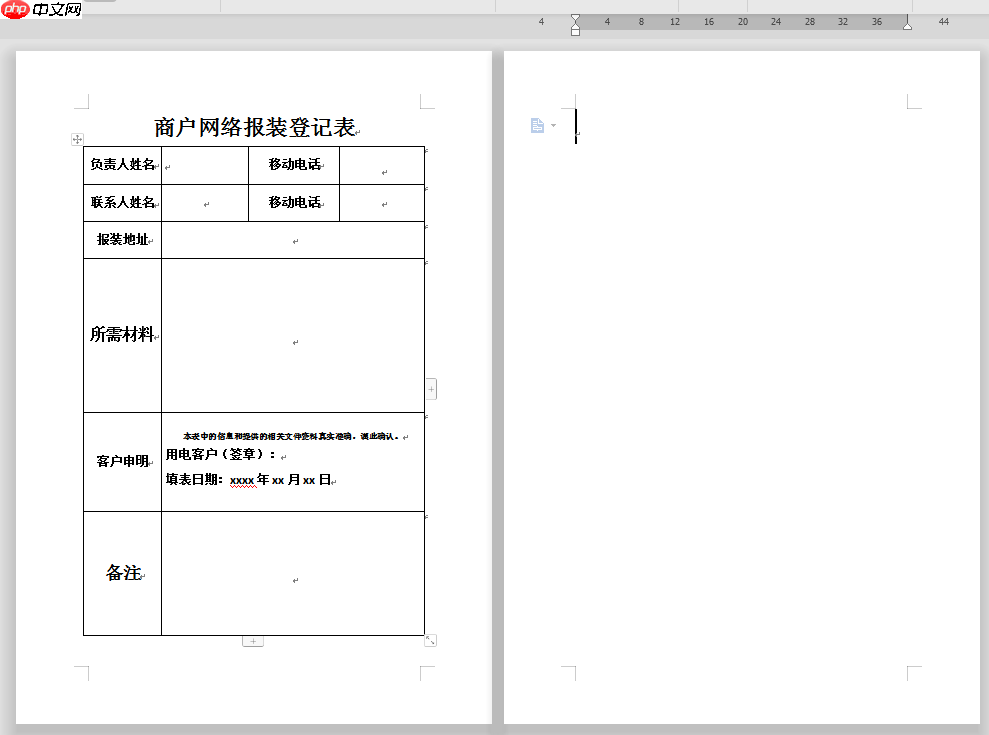
Task: Click the table resize handle at bottom-right corner
Action: tap(430, 639)
